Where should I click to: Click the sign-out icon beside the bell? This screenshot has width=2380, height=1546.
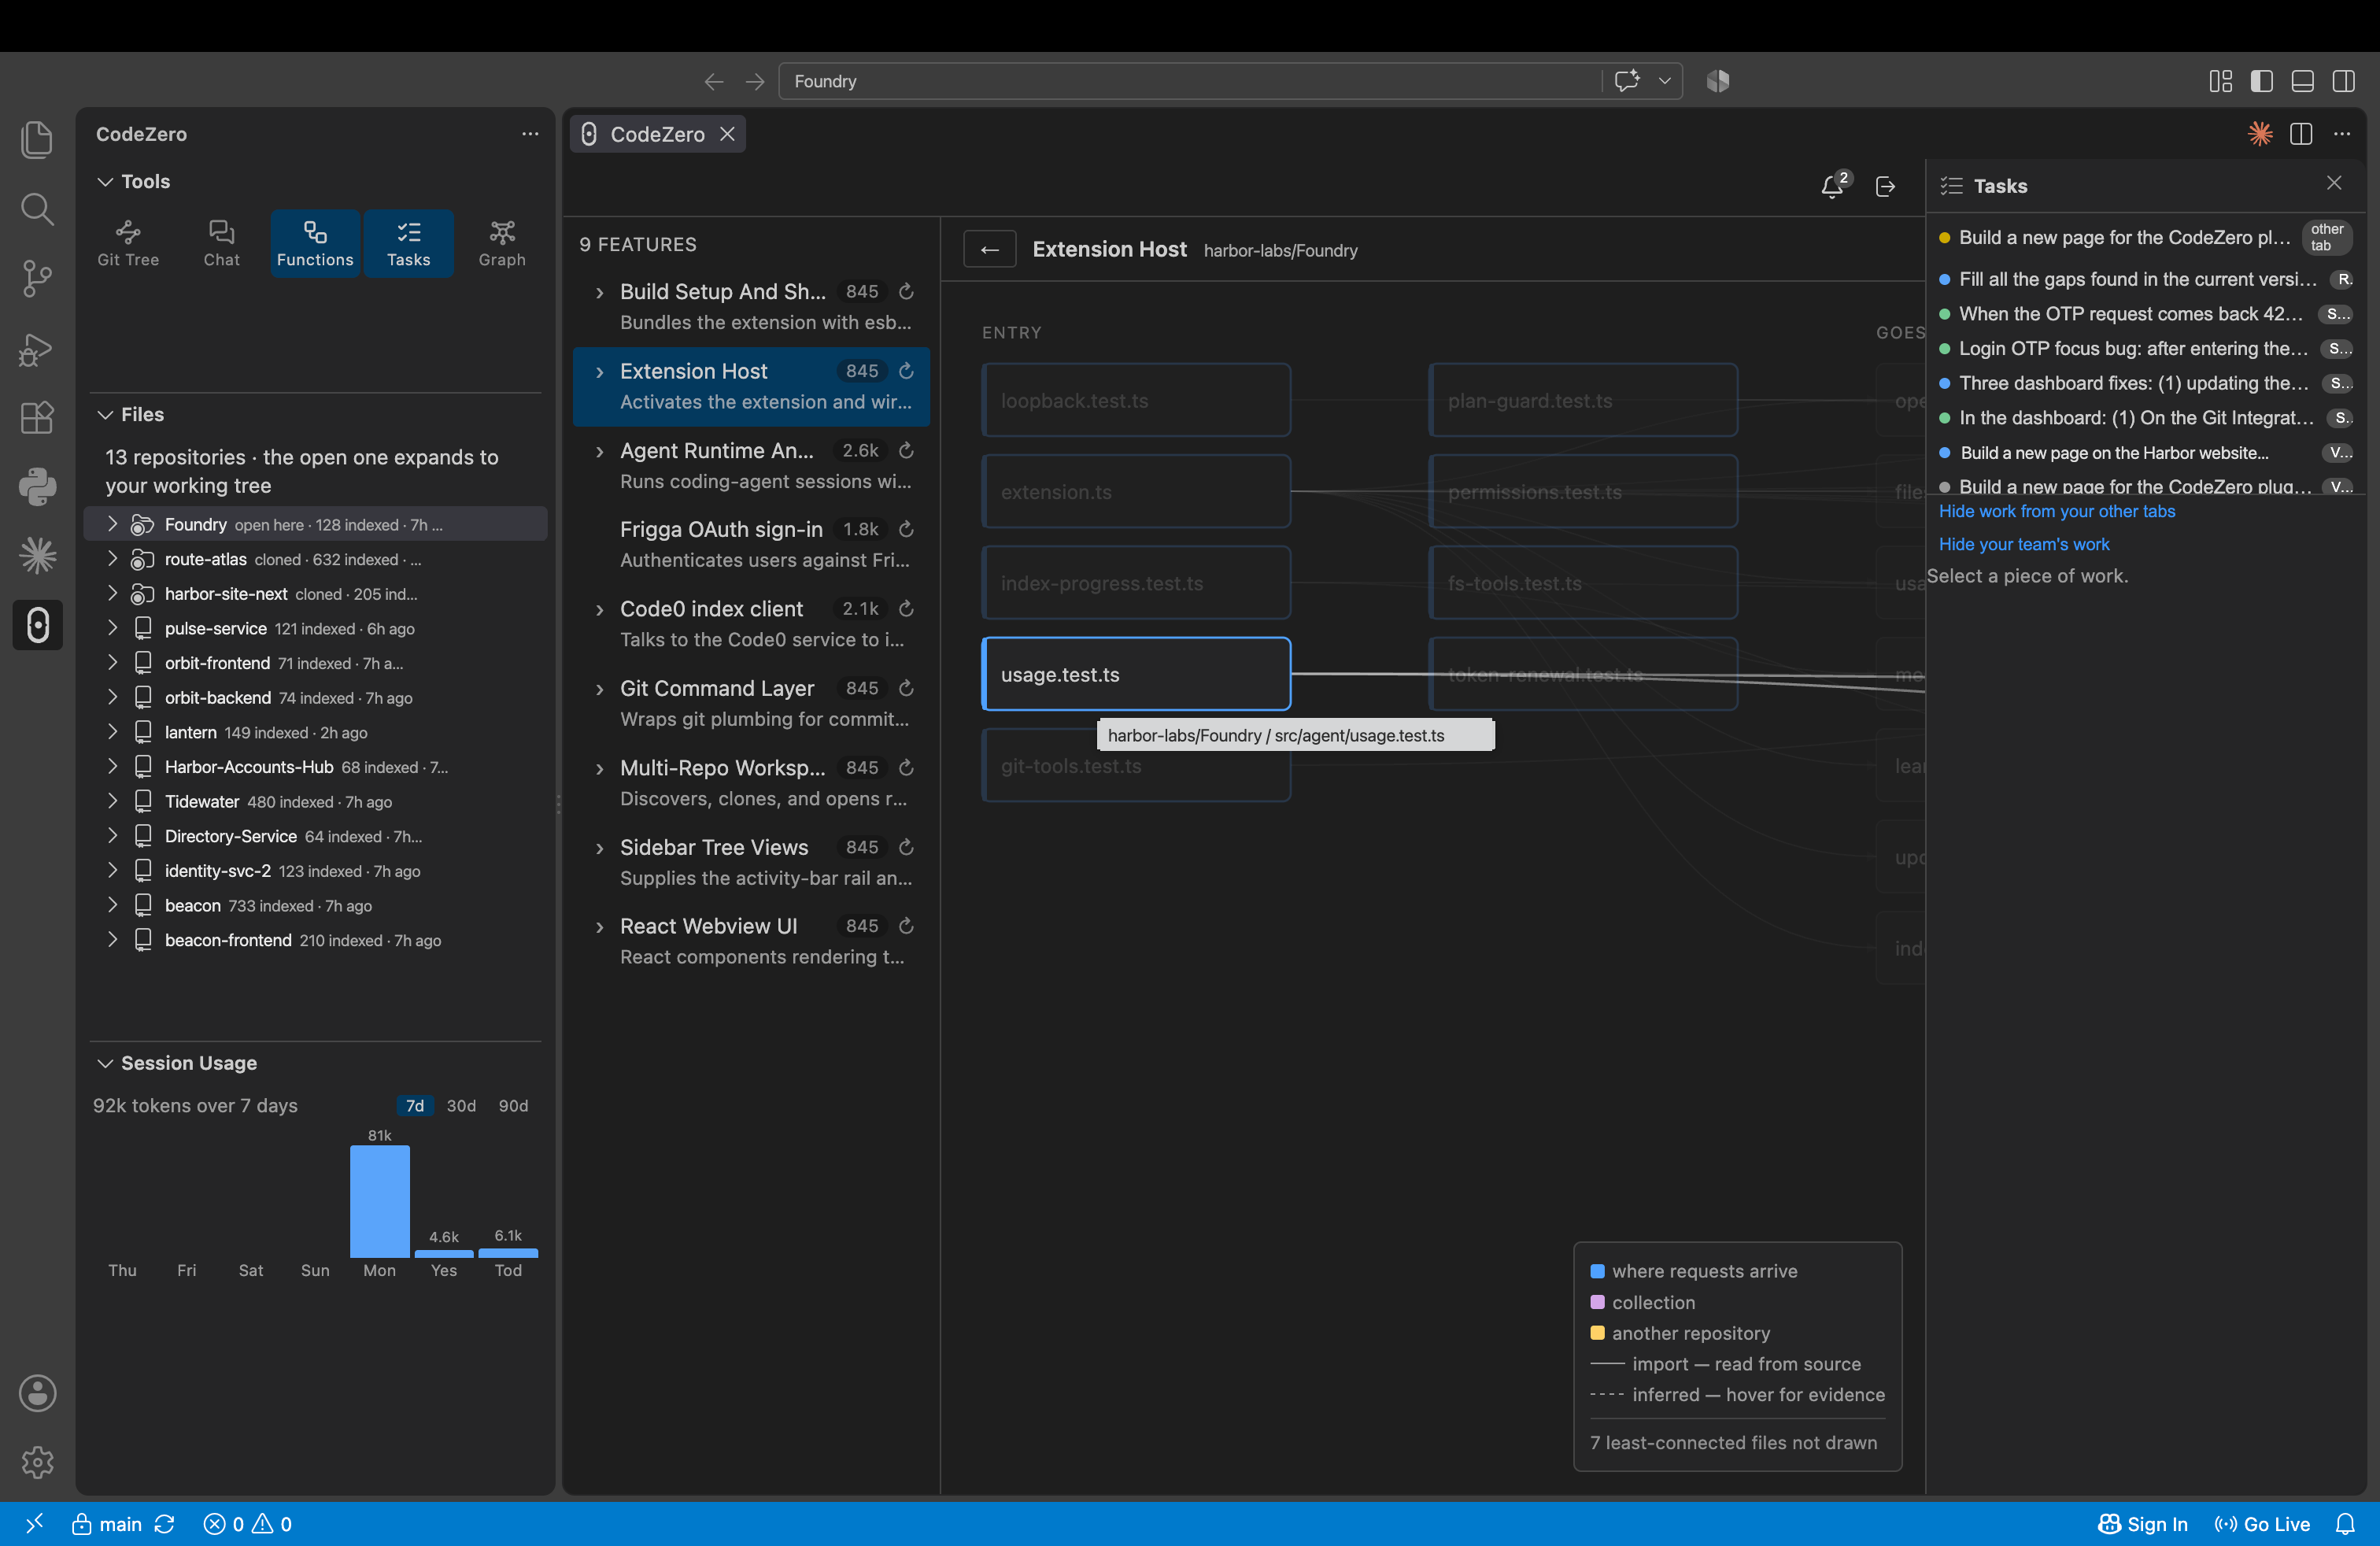point(1885,186)
